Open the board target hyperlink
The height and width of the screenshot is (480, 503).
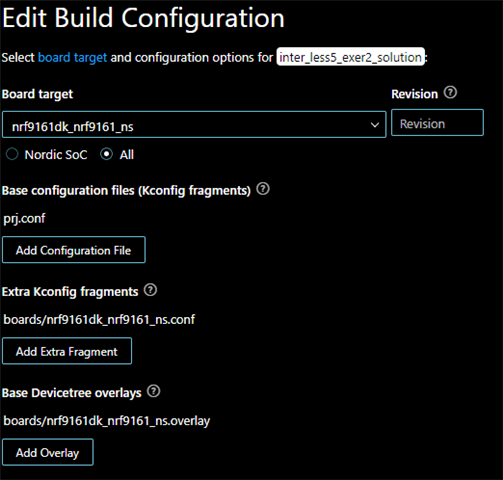coord(72,57)
